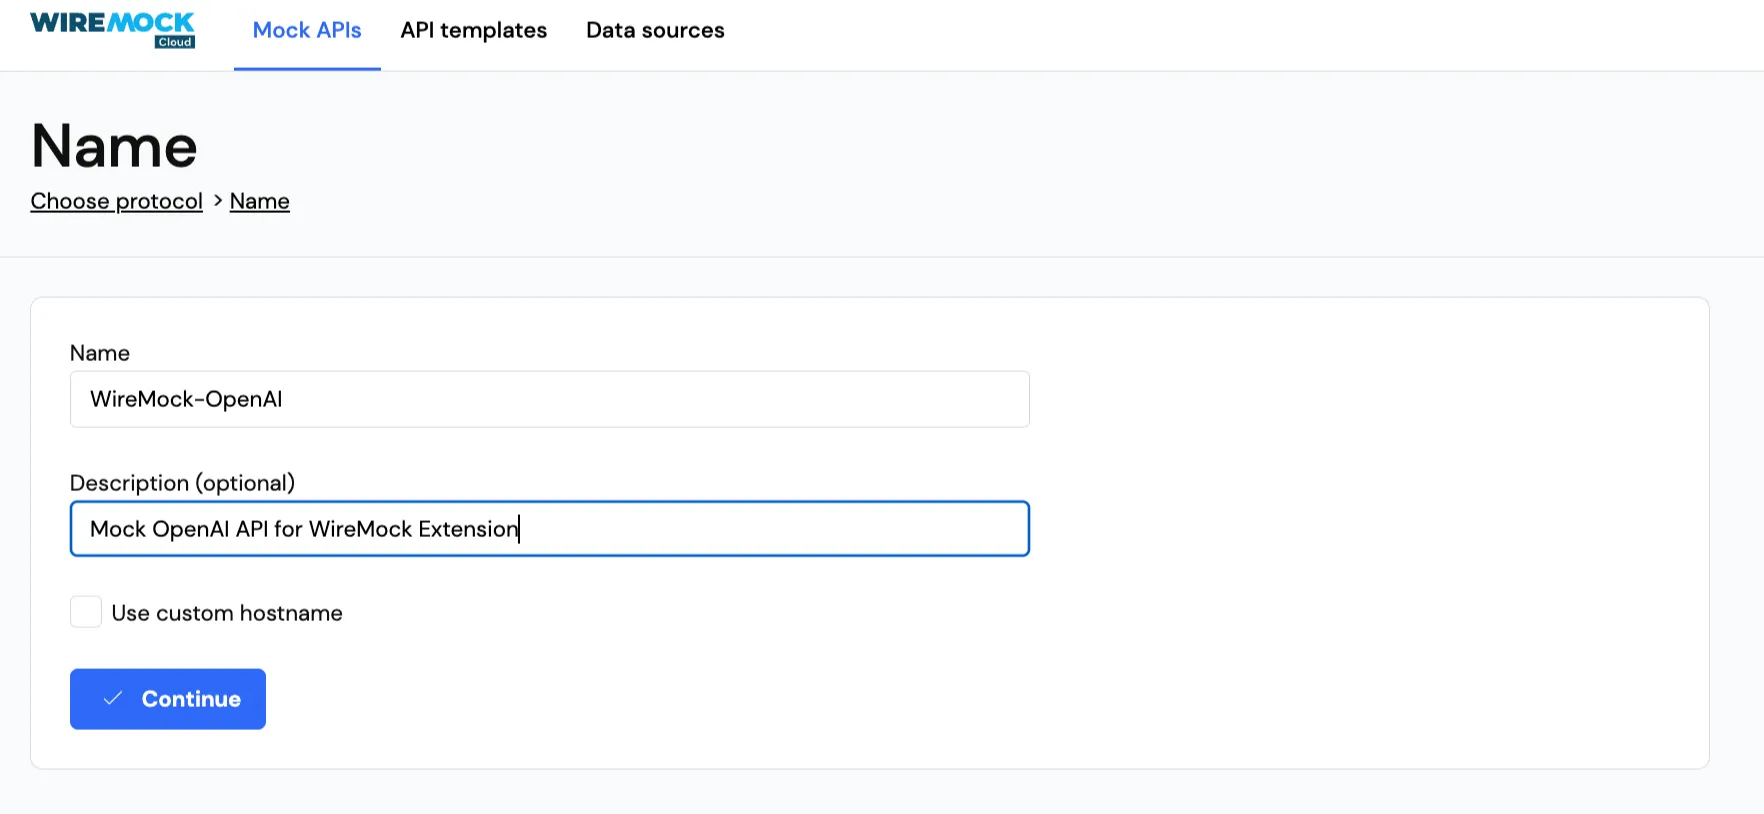Image resolution: width=1764 pixels, height=814 pixels.
Task: Select the Mock APIs tab
Action: (x=307, y=30)
